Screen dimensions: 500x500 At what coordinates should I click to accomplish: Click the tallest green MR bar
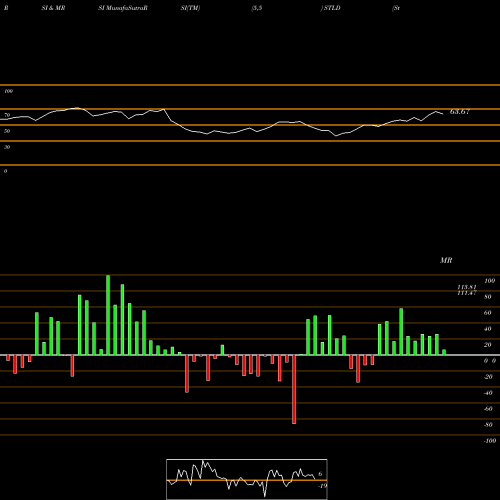point(108,315)
